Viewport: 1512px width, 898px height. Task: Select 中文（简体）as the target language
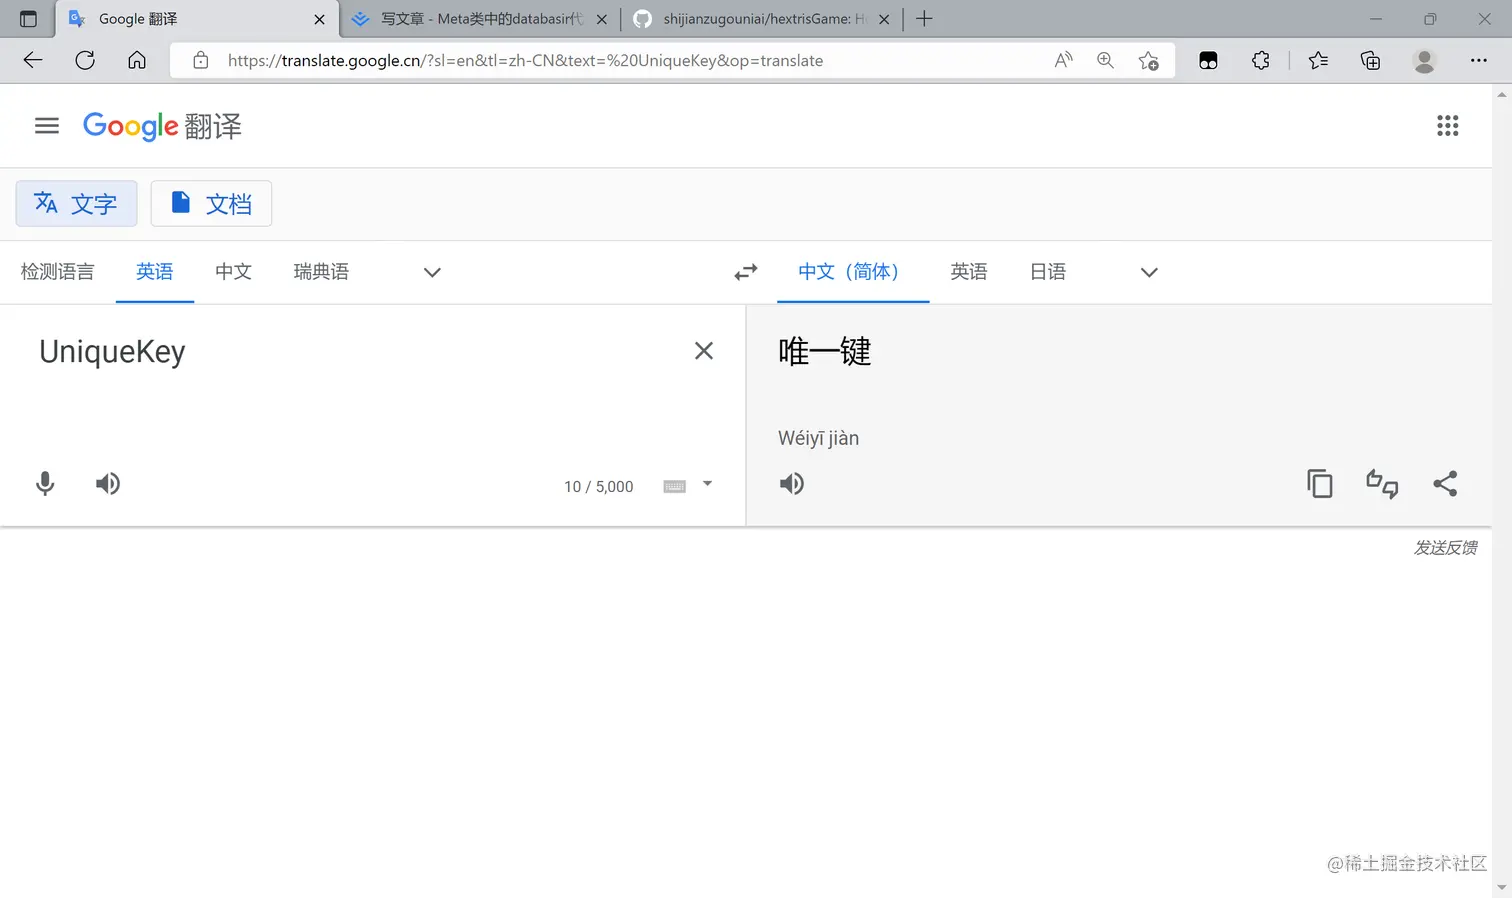(853, 272)
